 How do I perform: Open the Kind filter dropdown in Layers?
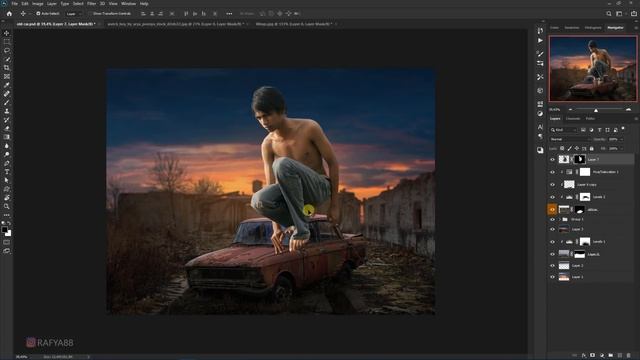point(563,130)
